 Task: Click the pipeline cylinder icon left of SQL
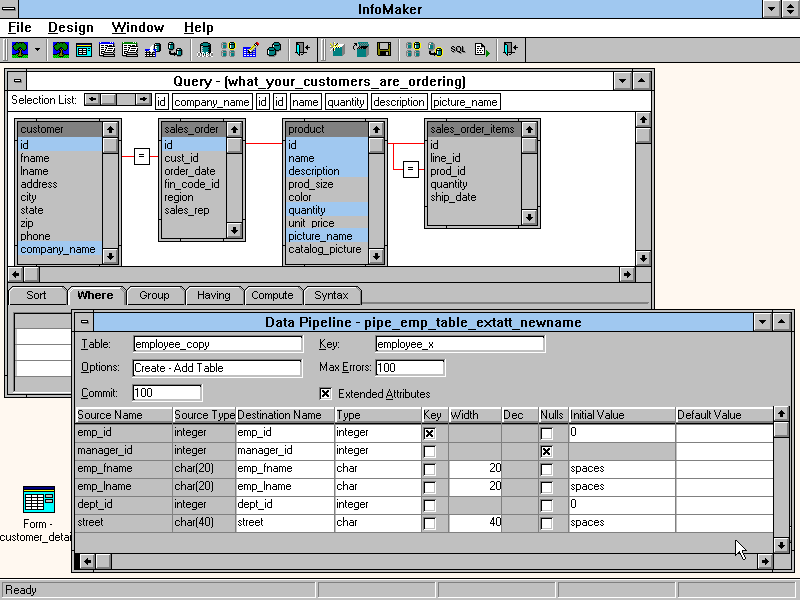tap(435, 49)
